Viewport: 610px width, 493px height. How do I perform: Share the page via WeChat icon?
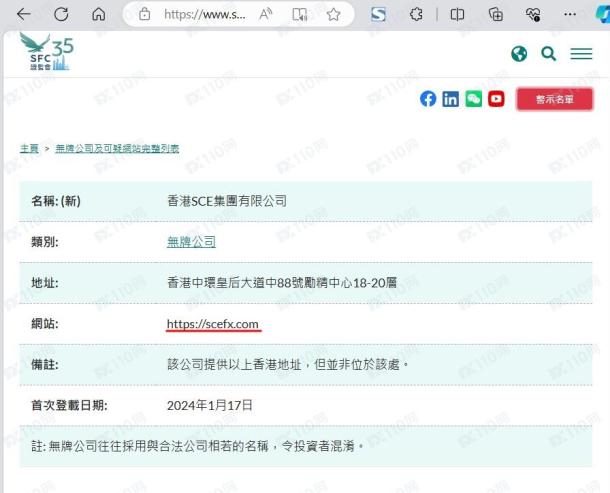coord(473,99)
